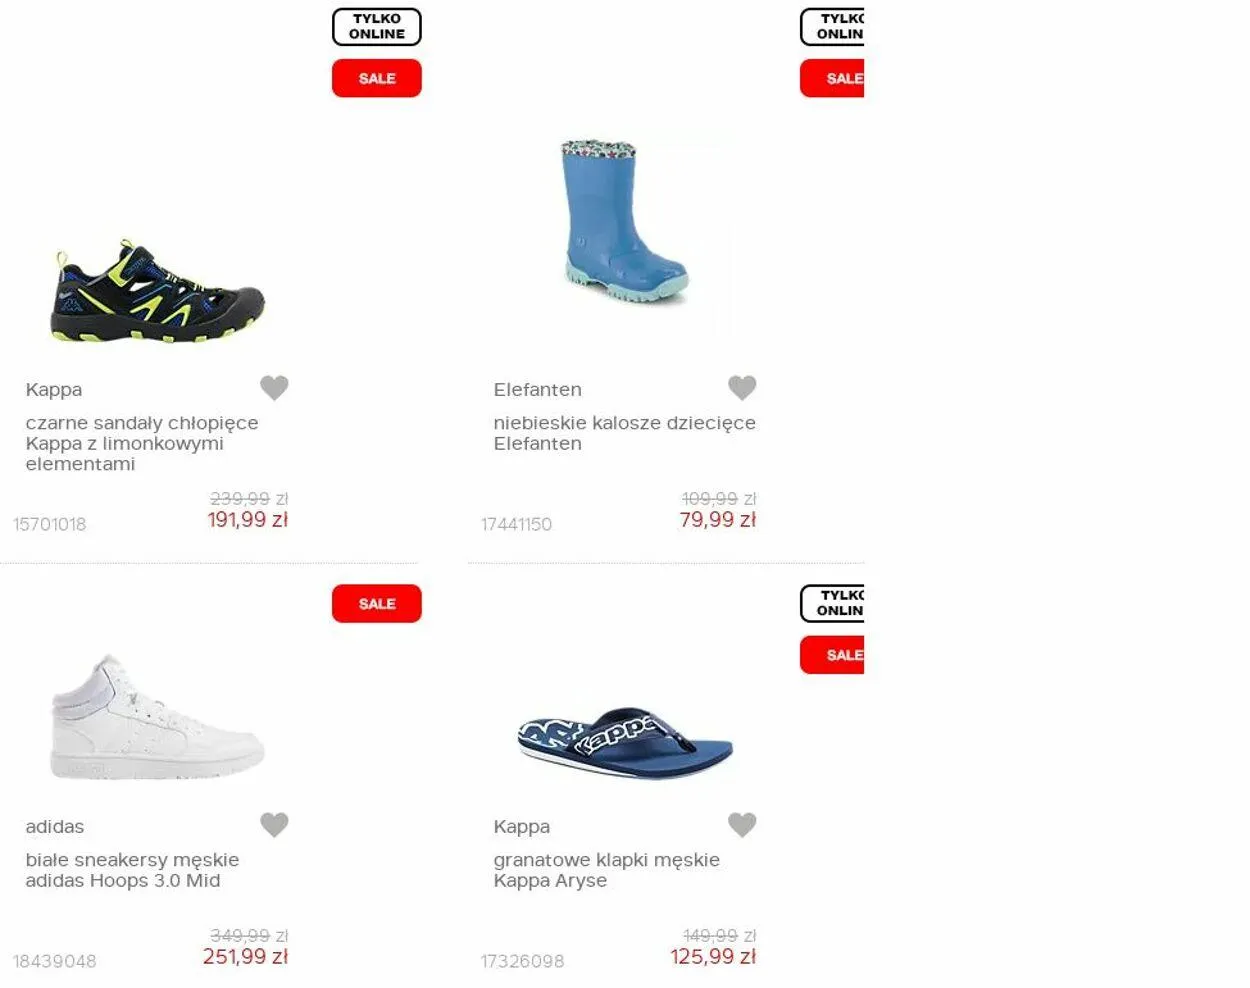Click the 191,99 zł sale price

(x=248, y=520)
